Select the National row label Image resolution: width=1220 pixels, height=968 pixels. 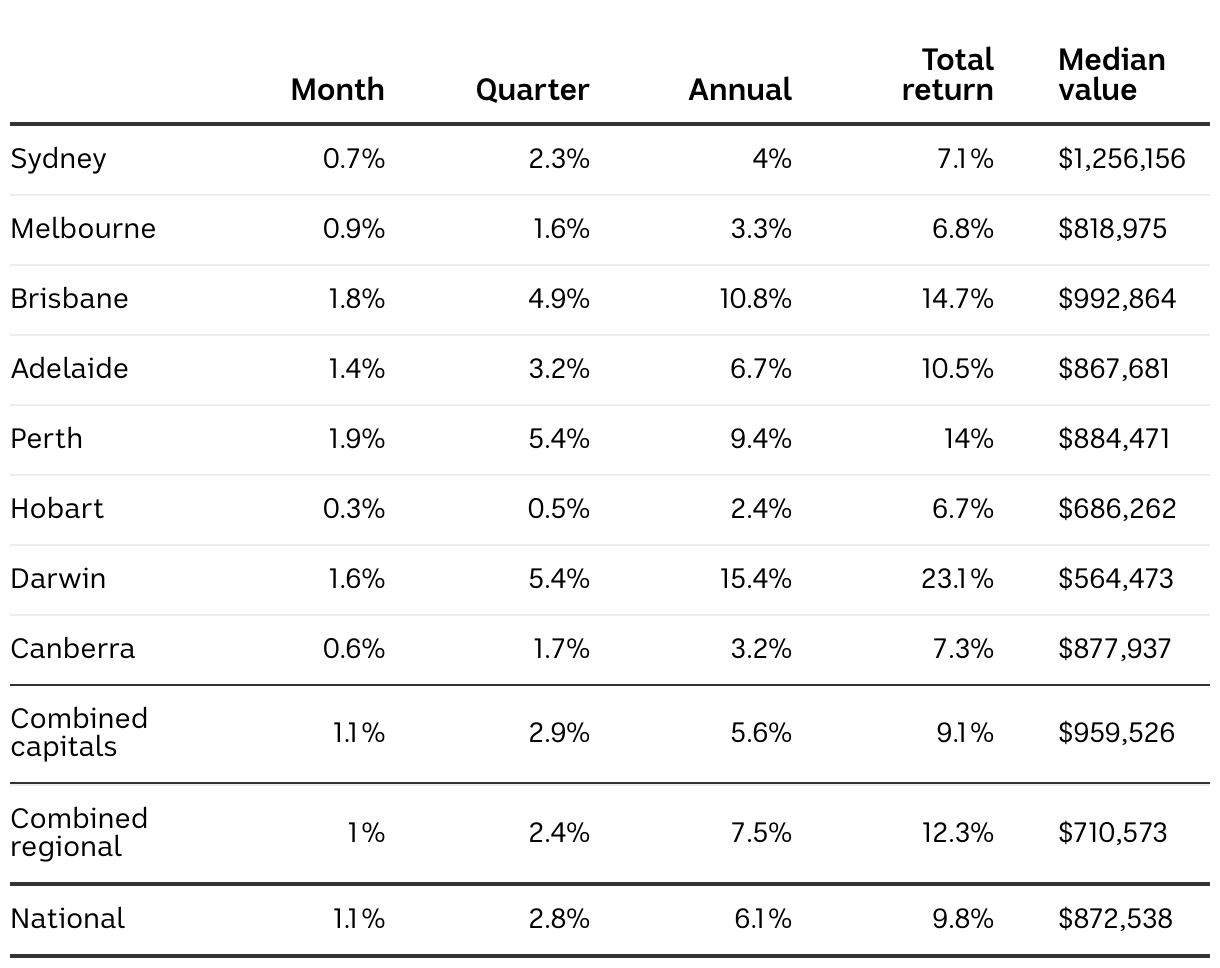[68, 919]
